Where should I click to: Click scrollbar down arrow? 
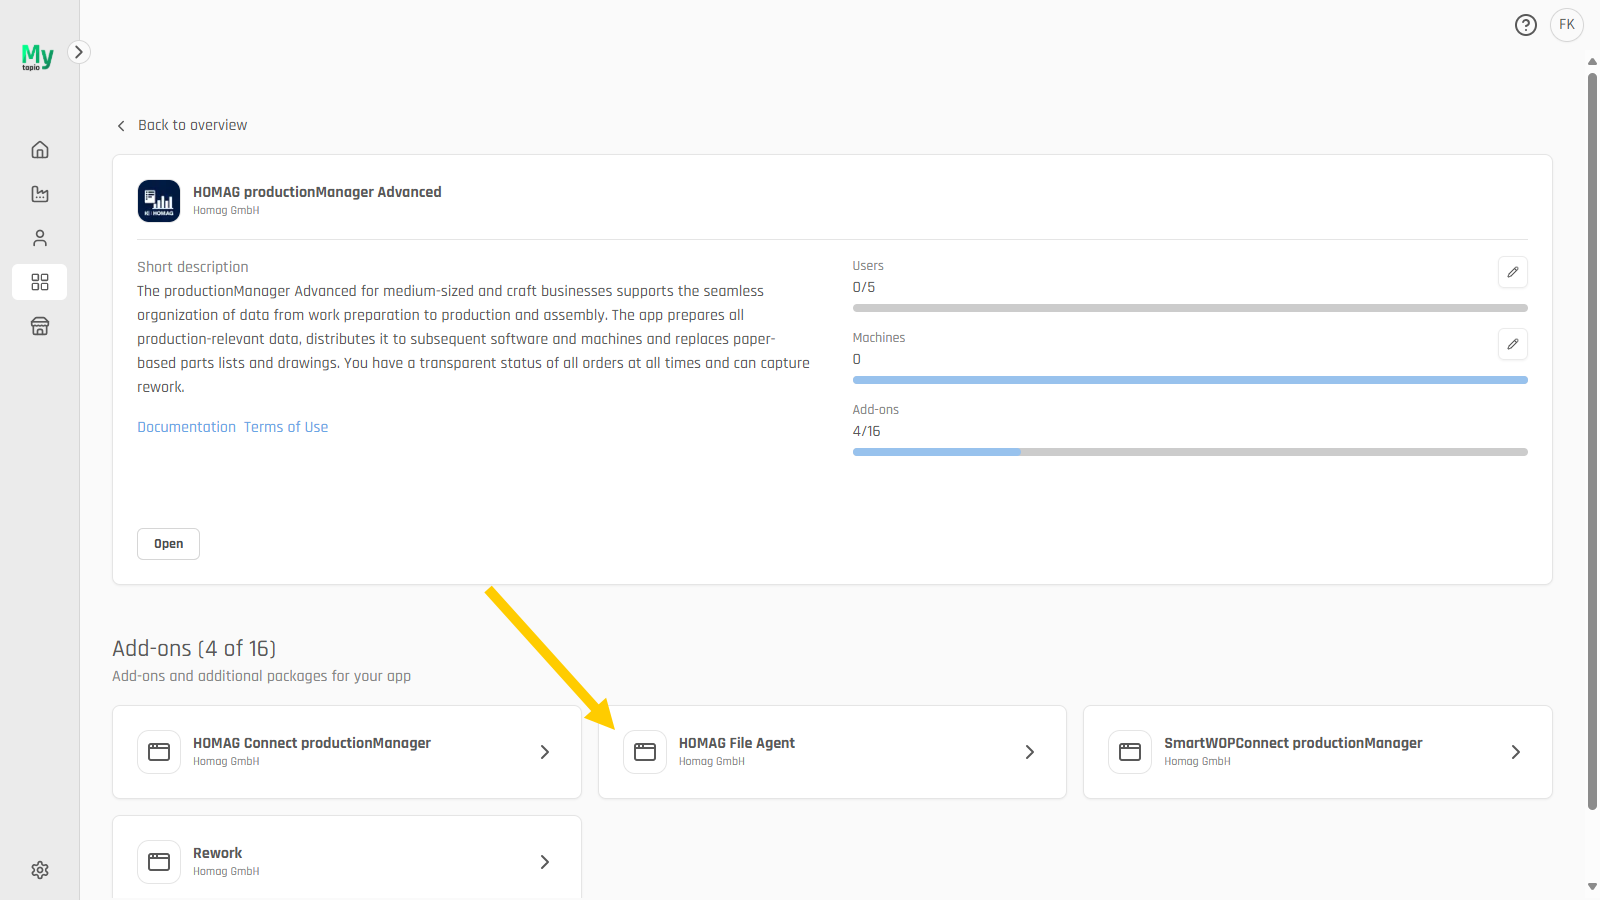click(1592, 887)
